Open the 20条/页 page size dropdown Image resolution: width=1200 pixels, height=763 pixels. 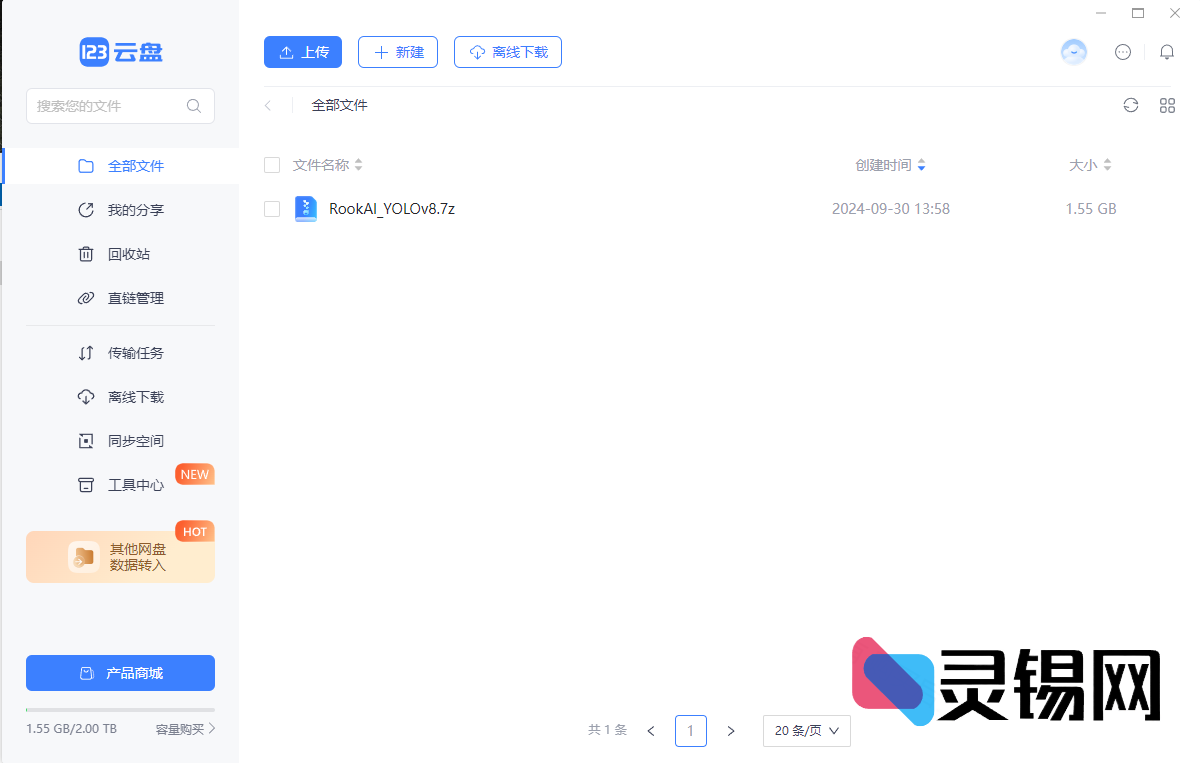coord(806,731)
